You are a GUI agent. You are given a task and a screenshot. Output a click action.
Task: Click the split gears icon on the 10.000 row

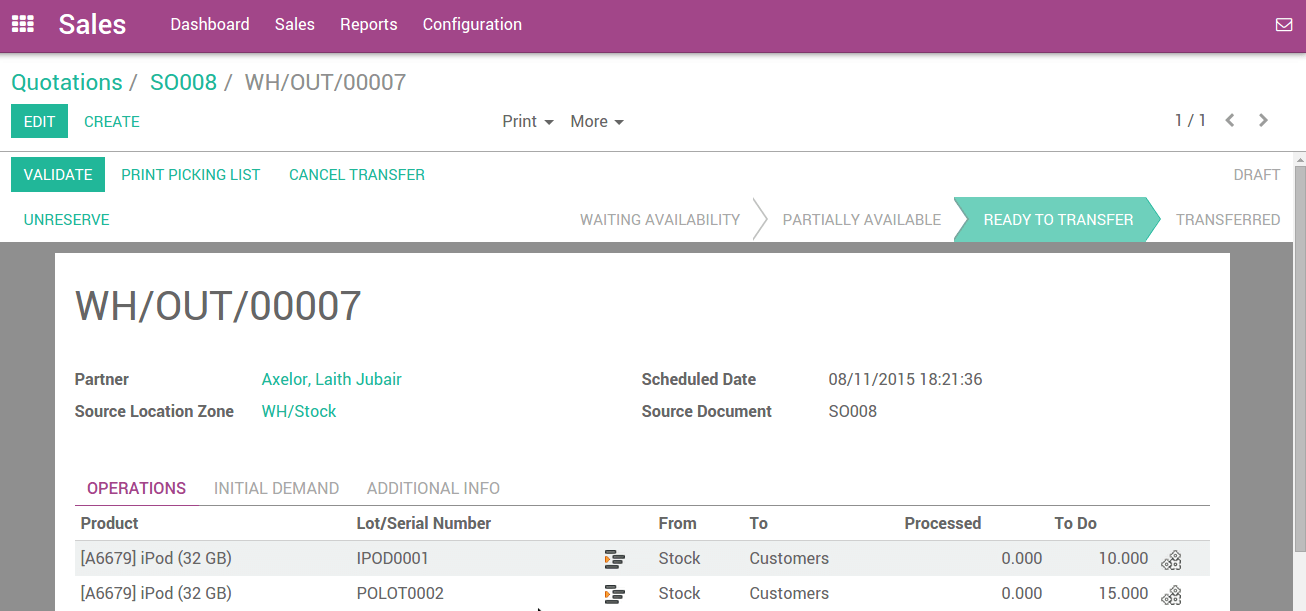coord(1171,560)
